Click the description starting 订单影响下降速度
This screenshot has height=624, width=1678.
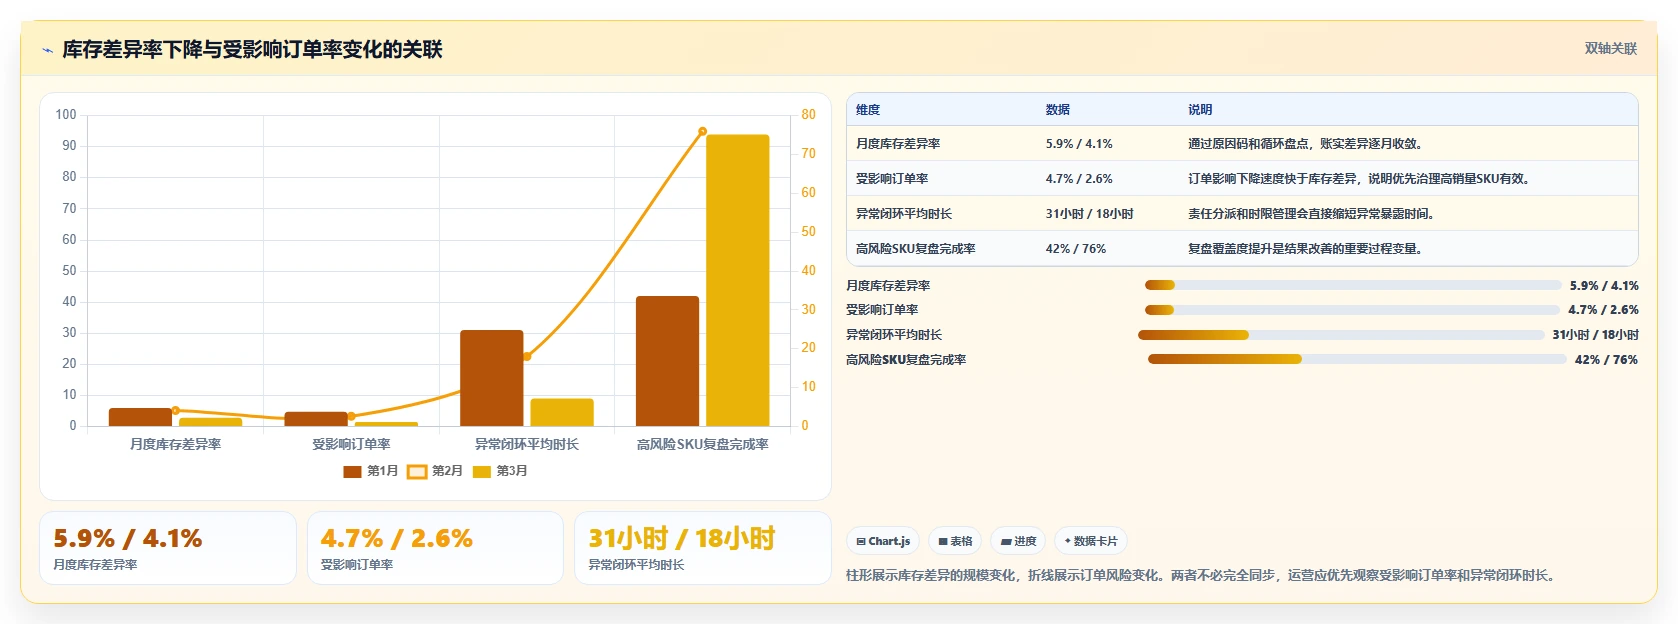[x=1359, y=179]
